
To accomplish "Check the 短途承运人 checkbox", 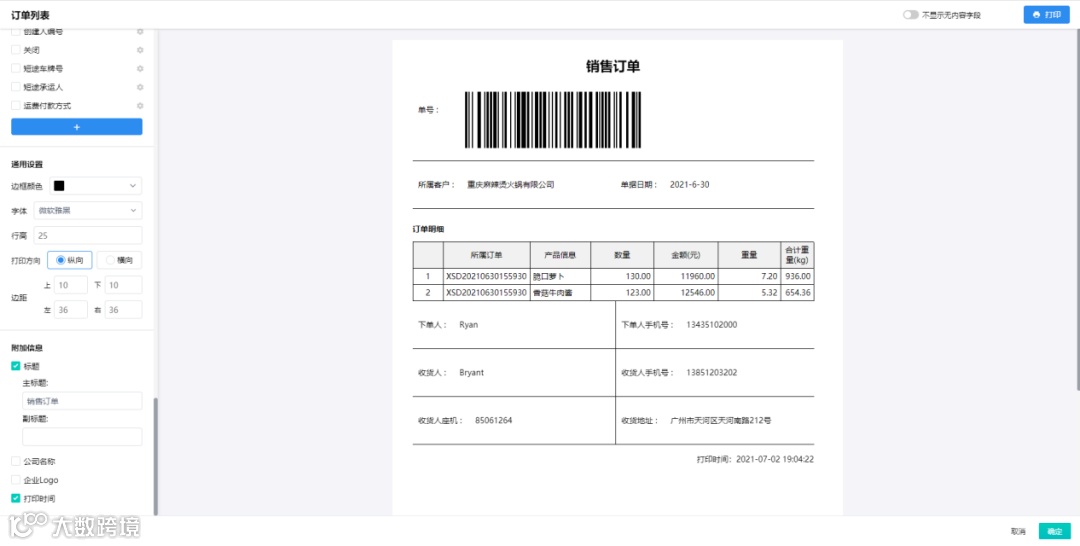I will pyautogui.click(x=16, y=87).
